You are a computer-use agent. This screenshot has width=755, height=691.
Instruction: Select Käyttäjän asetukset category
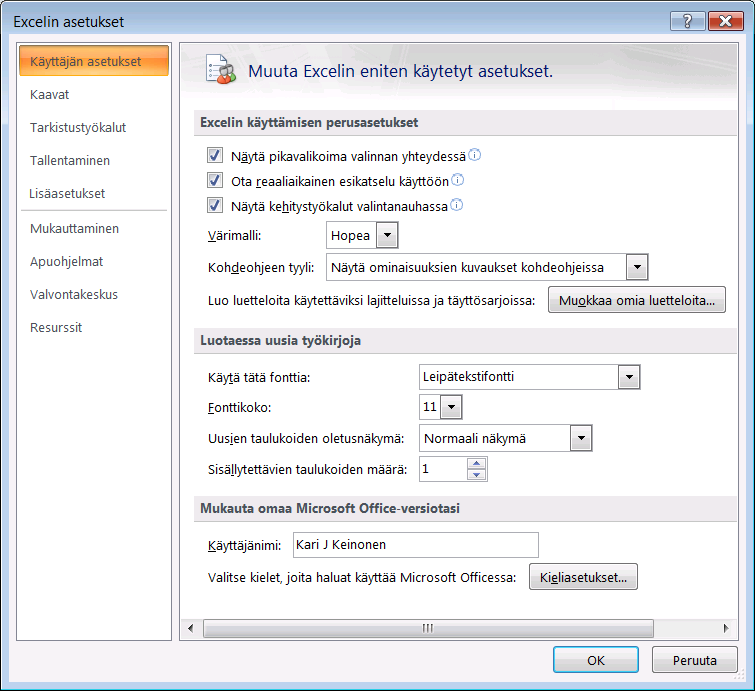pyautogui.click(x=94, y=61)
